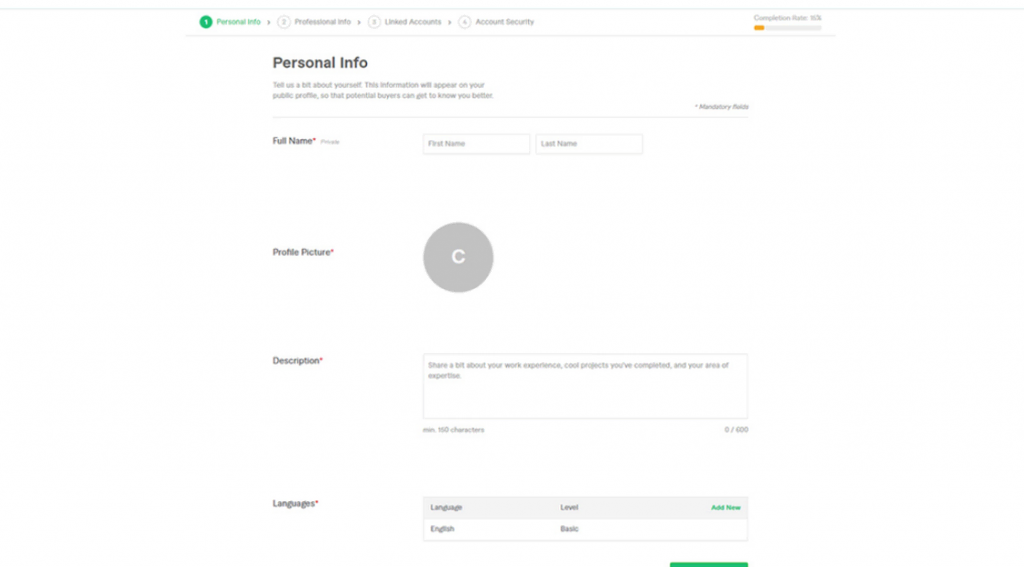The height and width of the screenshot is (567, 1024).
Task: Select the English language row
Action: coord(442,529)
